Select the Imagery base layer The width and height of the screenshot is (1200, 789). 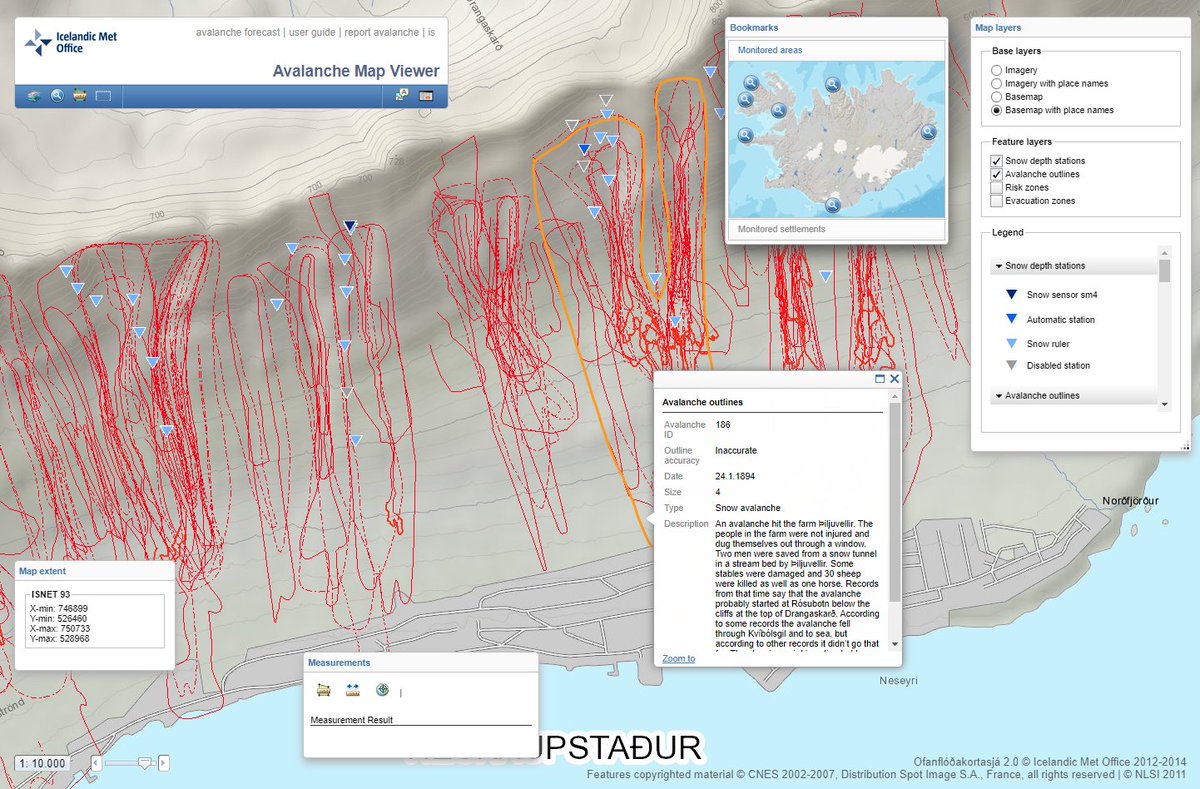997,69
